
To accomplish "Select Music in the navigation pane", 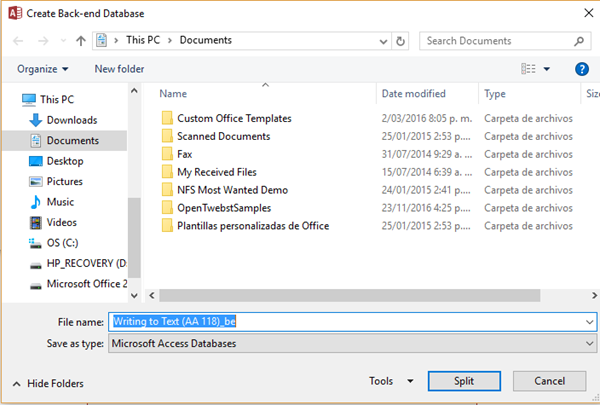I will tap(60, 202).
